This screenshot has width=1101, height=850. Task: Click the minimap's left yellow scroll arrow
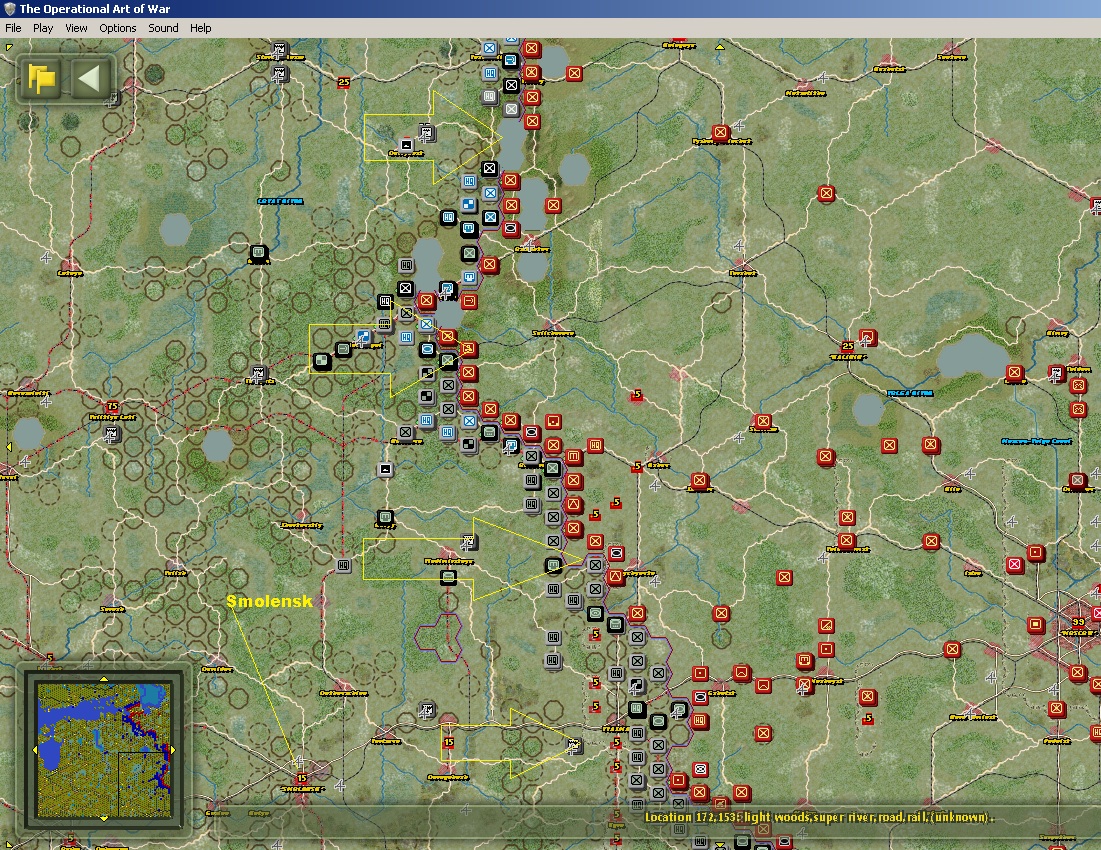tap(35, 750)
